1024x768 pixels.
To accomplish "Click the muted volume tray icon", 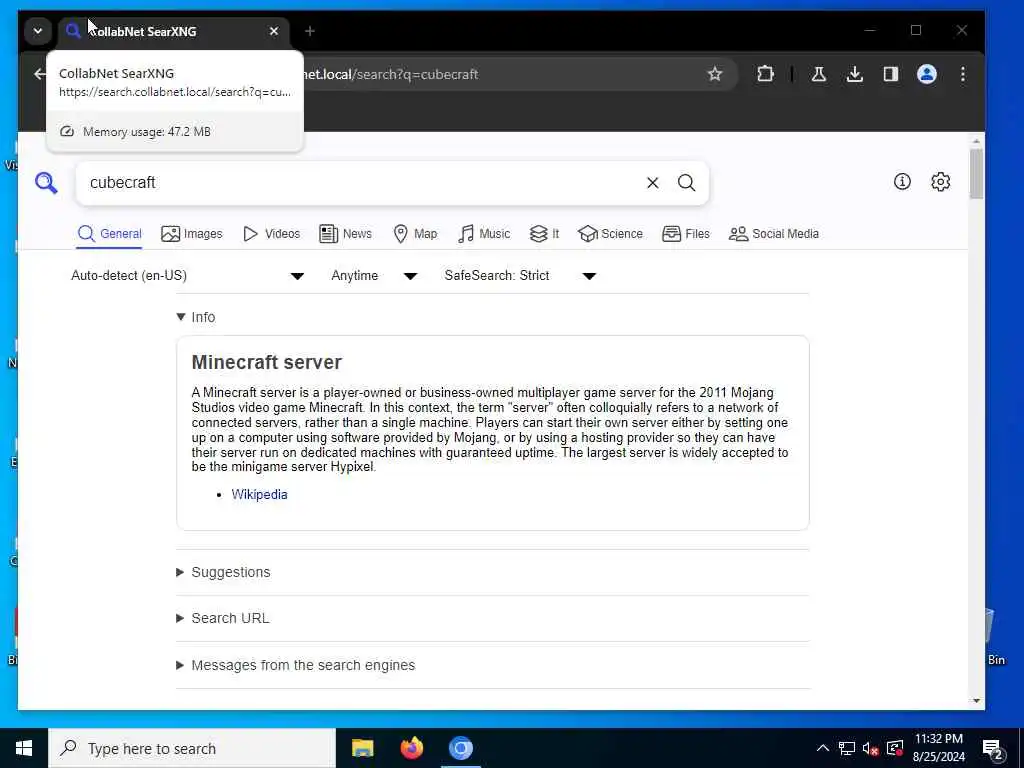I will pos(871,748).
